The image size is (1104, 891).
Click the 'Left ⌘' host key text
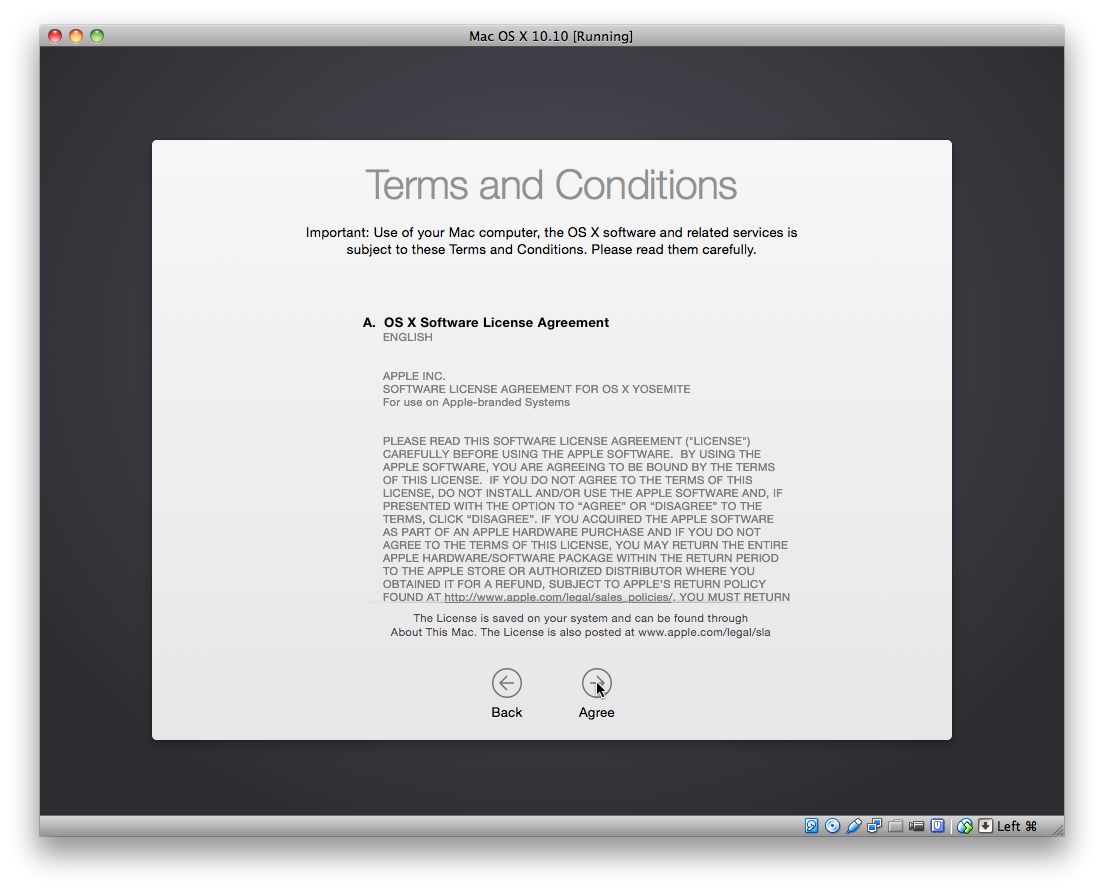(x=1017, y=826)
